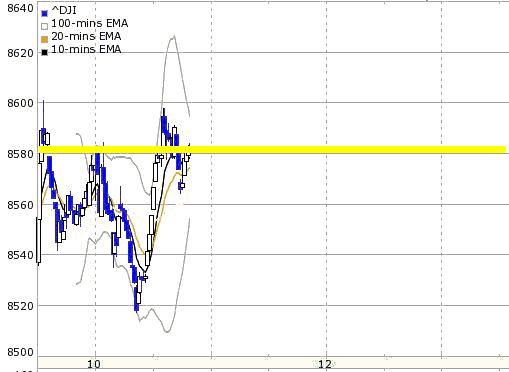Click the blue ^DJI legend swatch

coord(45,13)
